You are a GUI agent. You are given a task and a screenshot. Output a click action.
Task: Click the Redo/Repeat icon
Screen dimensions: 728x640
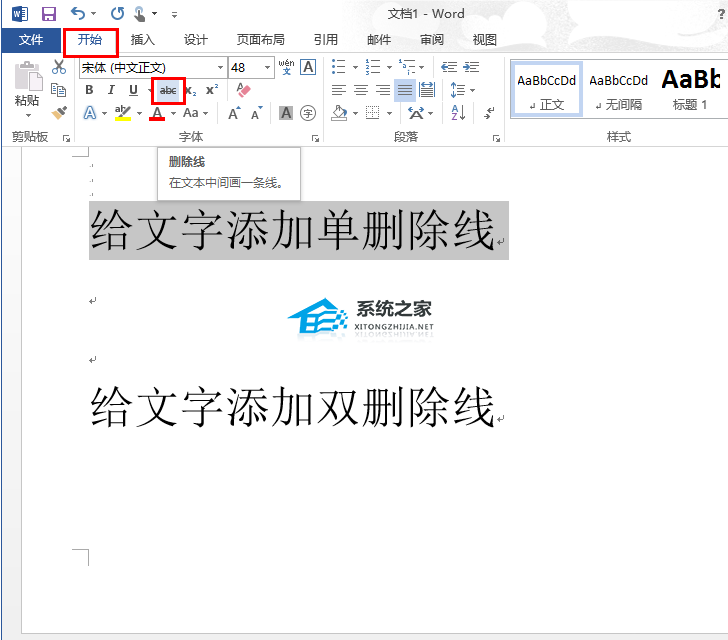pos(117,13)
